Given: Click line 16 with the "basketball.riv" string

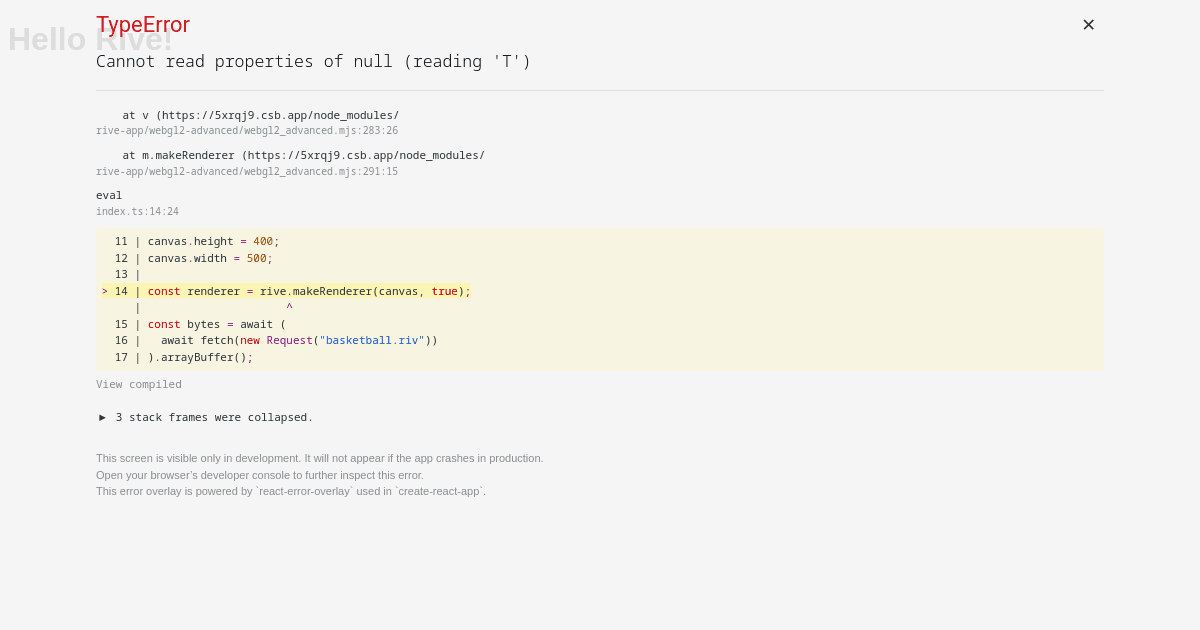Looking at the screenshot, I should 276,341.
